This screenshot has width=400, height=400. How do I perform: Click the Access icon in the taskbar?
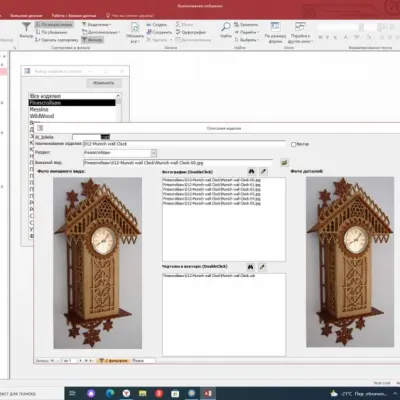208,393
